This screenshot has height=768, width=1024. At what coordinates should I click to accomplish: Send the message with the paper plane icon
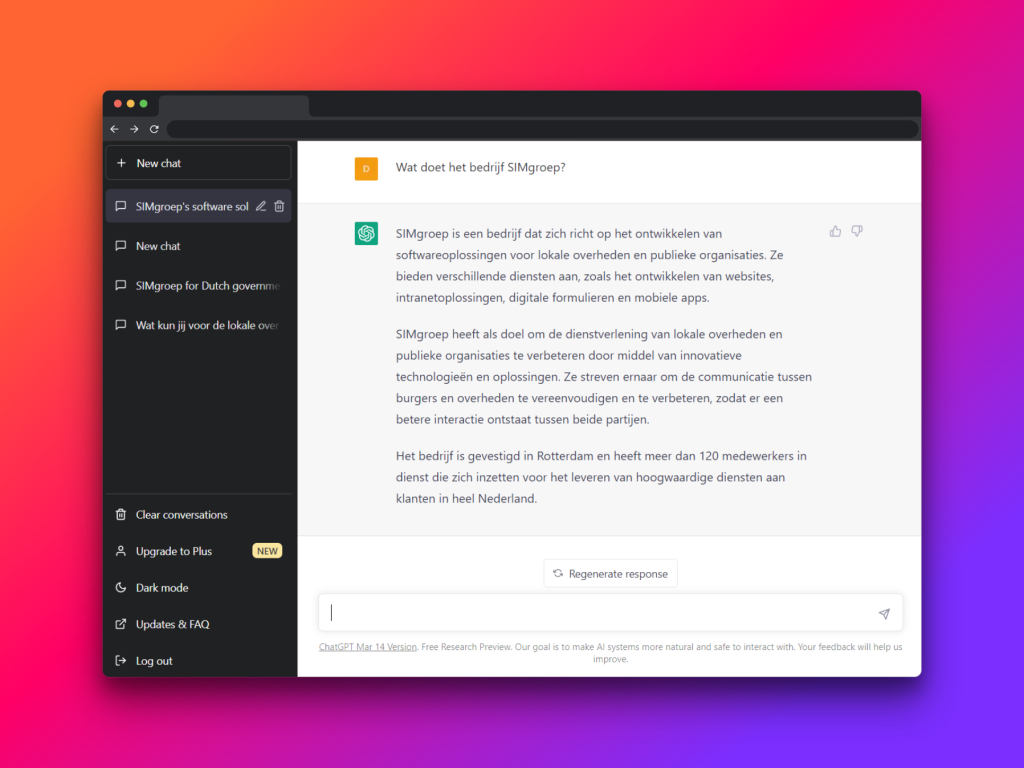coord(884,613)
